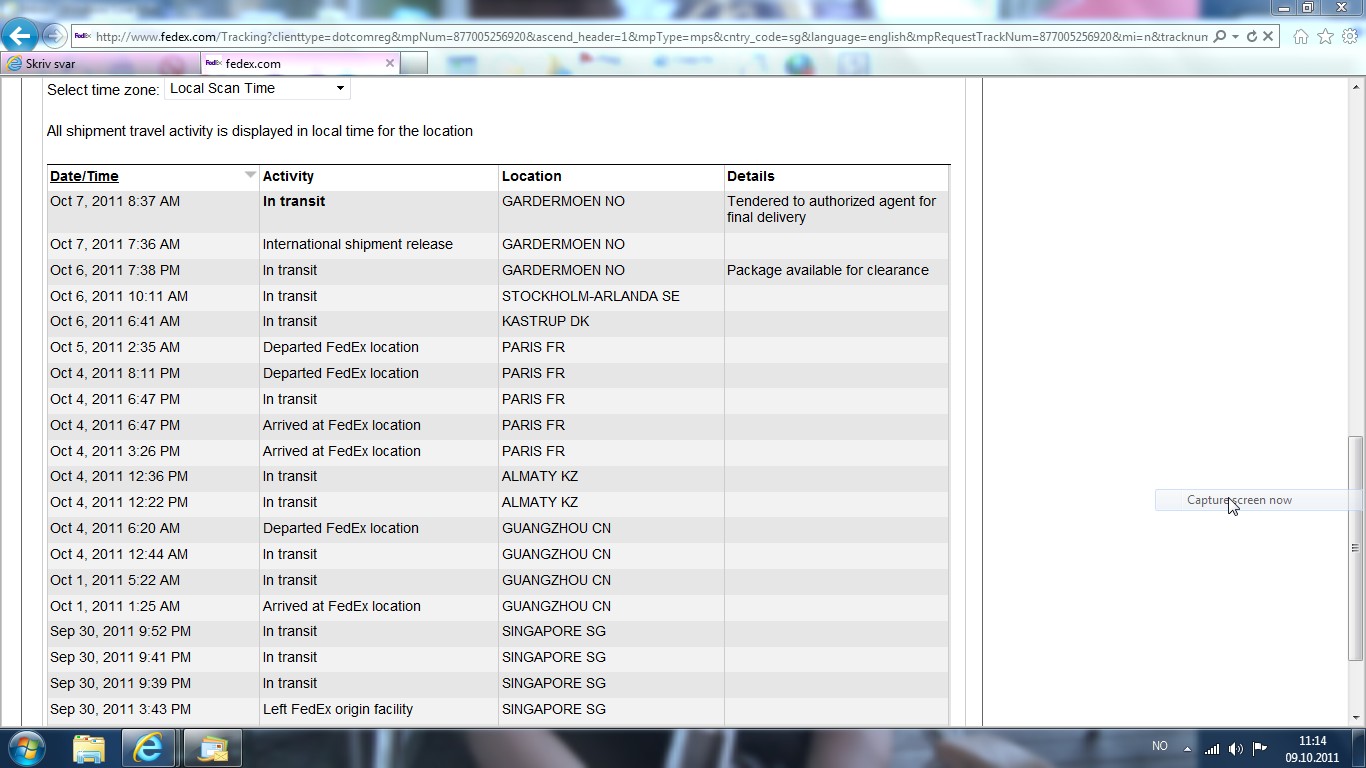Click the Show desktop button
Viewport: 1366px width, 768px height.
pos(1359,748)
